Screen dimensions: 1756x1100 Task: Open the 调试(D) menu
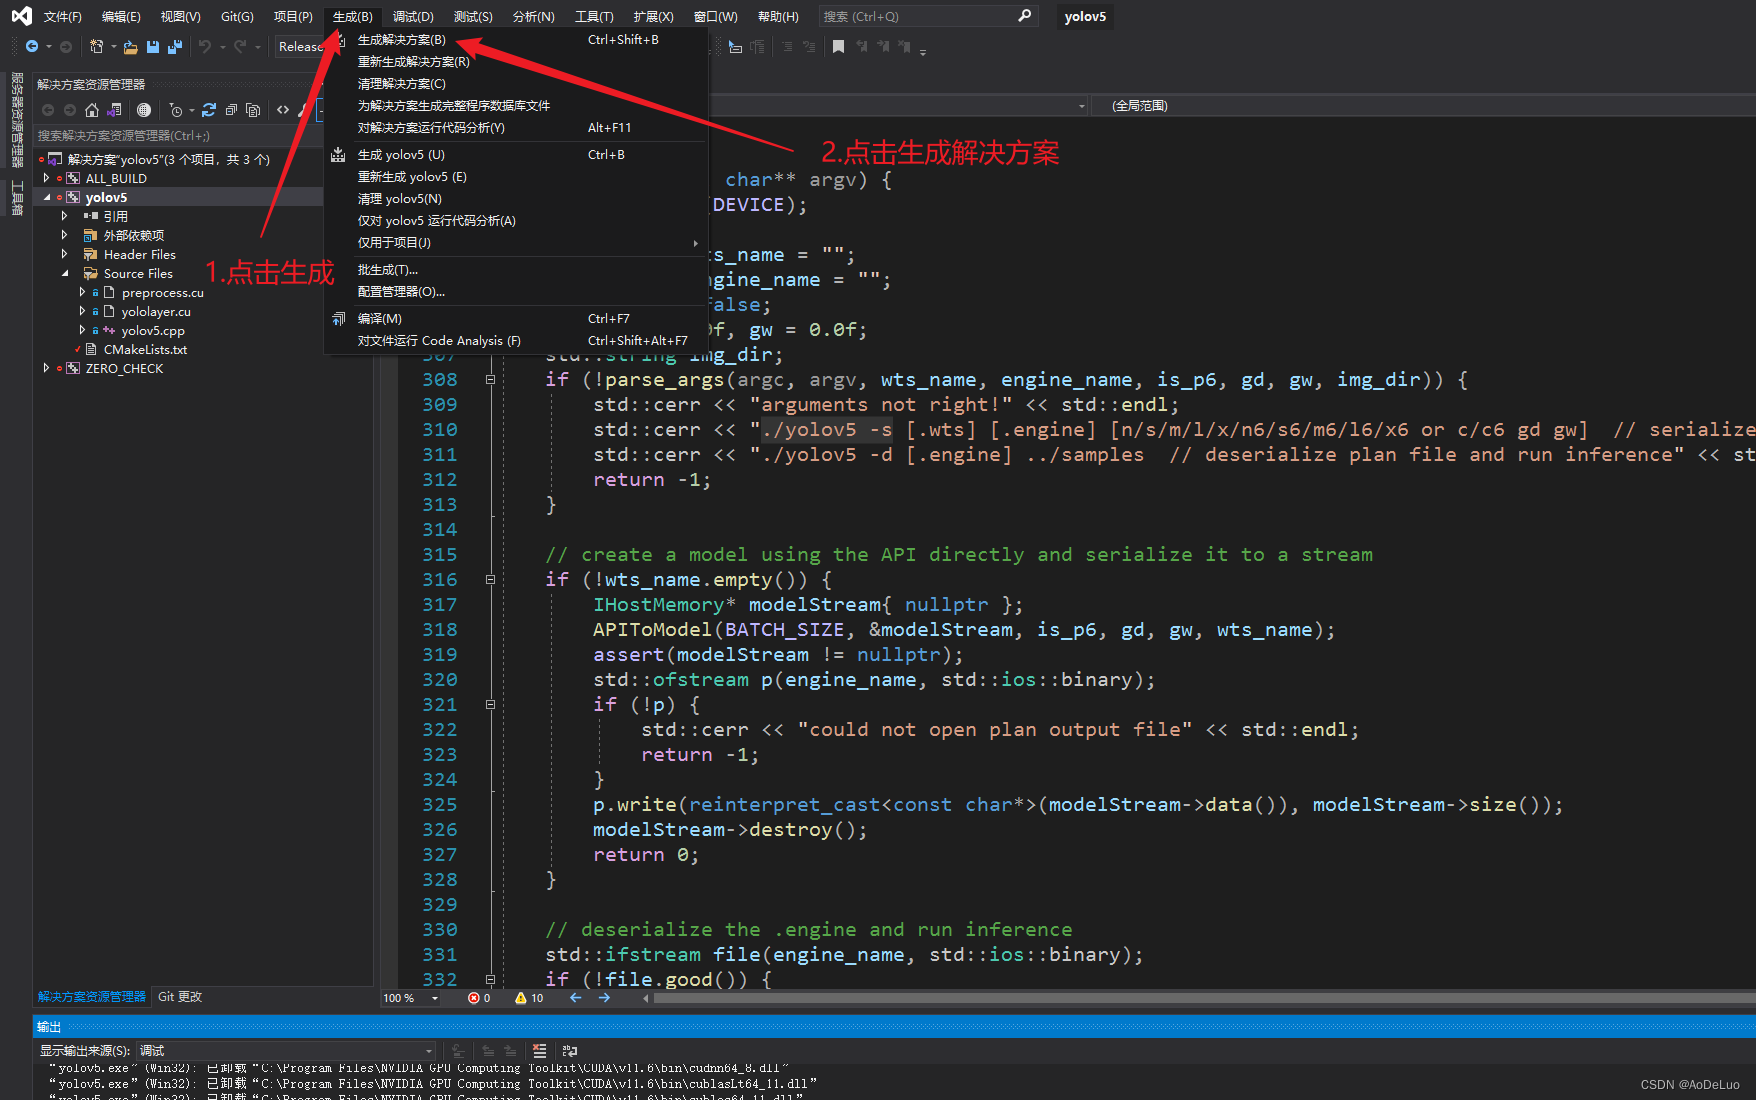coord(413,16)
